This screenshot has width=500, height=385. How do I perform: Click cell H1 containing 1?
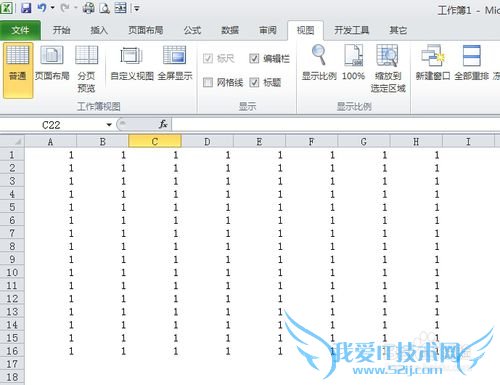click(x=416, y=155)
